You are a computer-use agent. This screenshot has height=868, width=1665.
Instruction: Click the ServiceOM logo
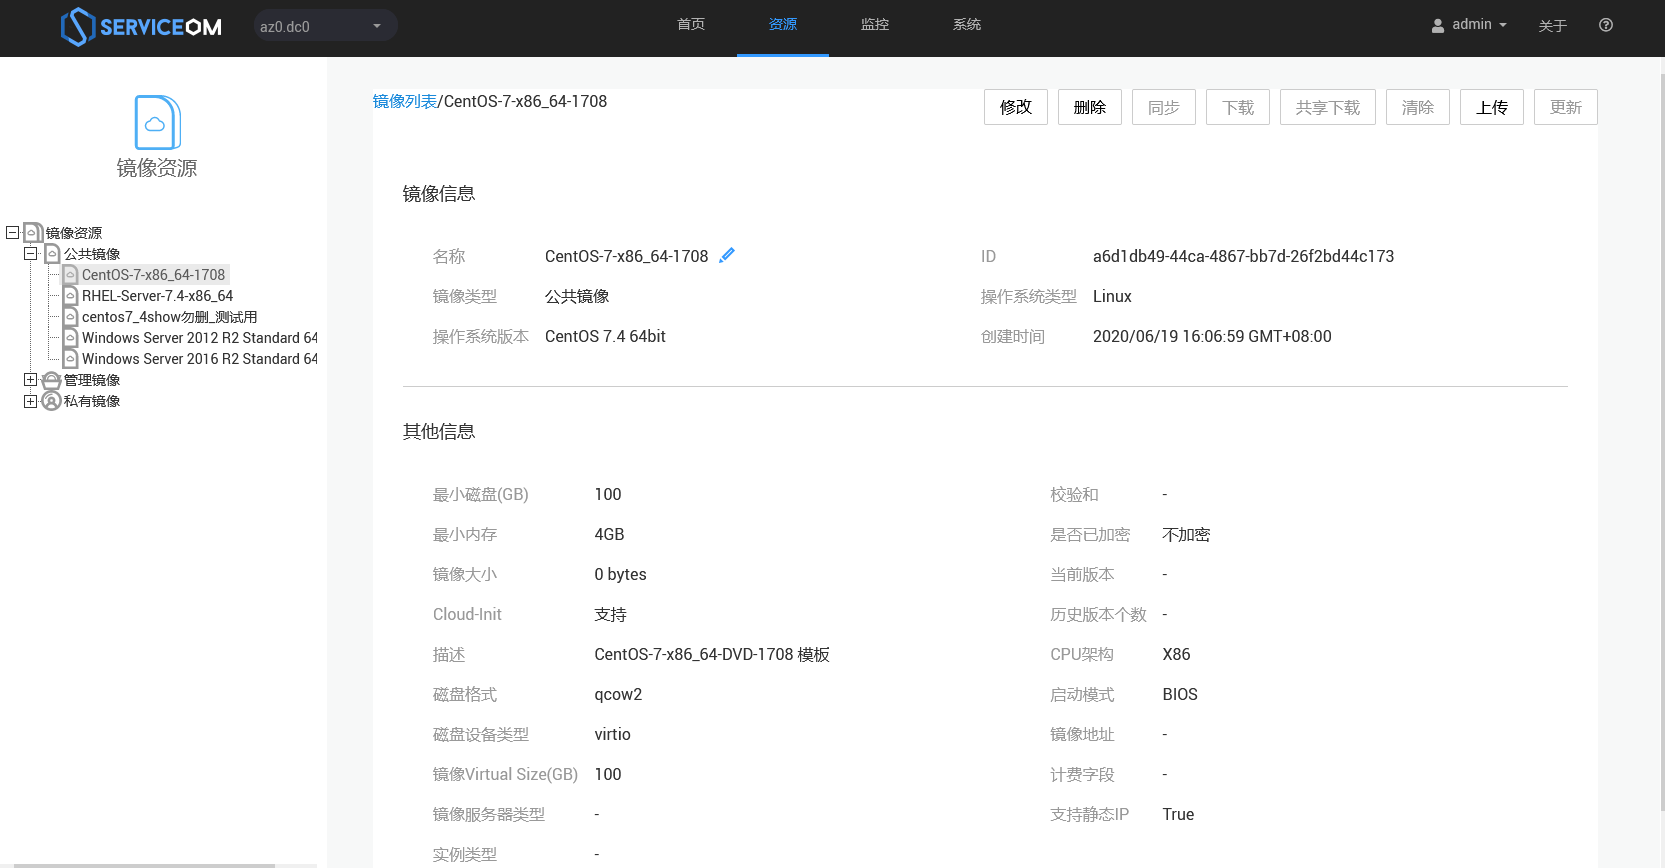(141, 27)
